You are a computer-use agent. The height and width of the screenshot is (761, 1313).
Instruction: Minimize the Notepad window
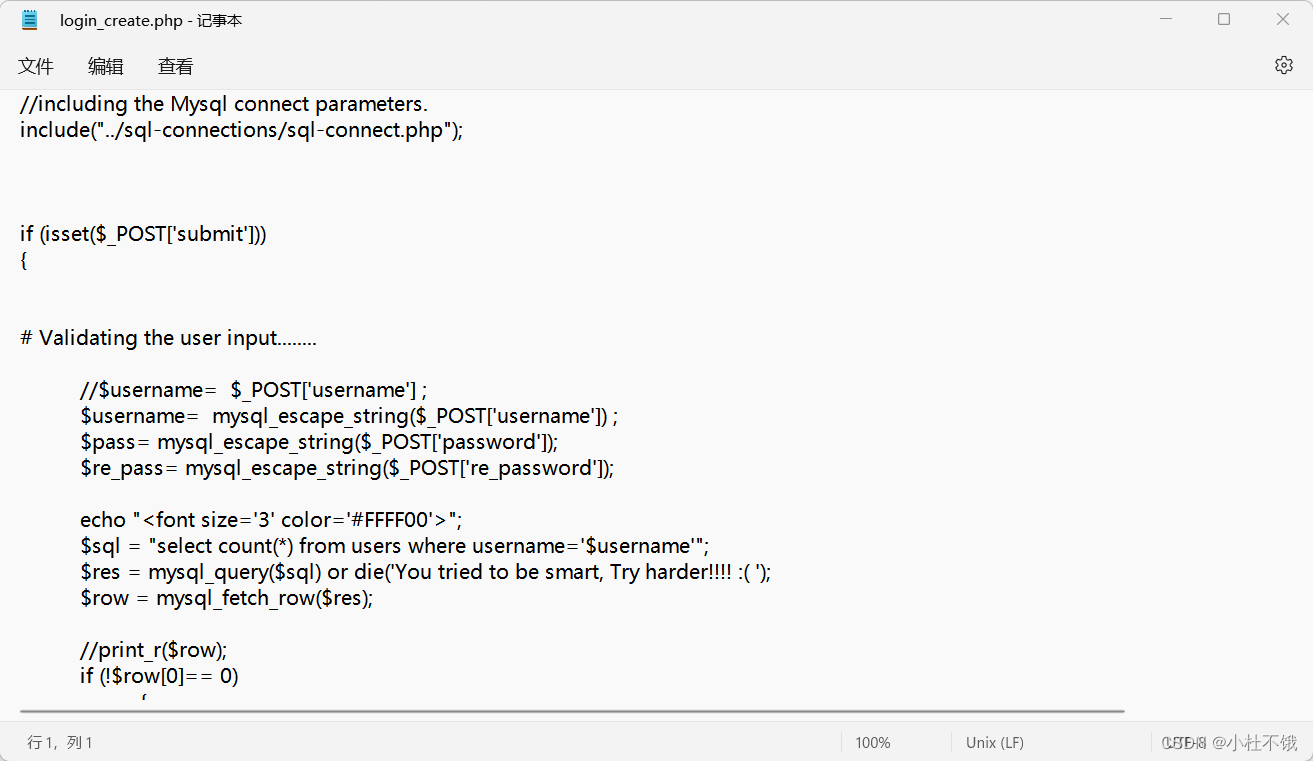[x=1164, y=18]
